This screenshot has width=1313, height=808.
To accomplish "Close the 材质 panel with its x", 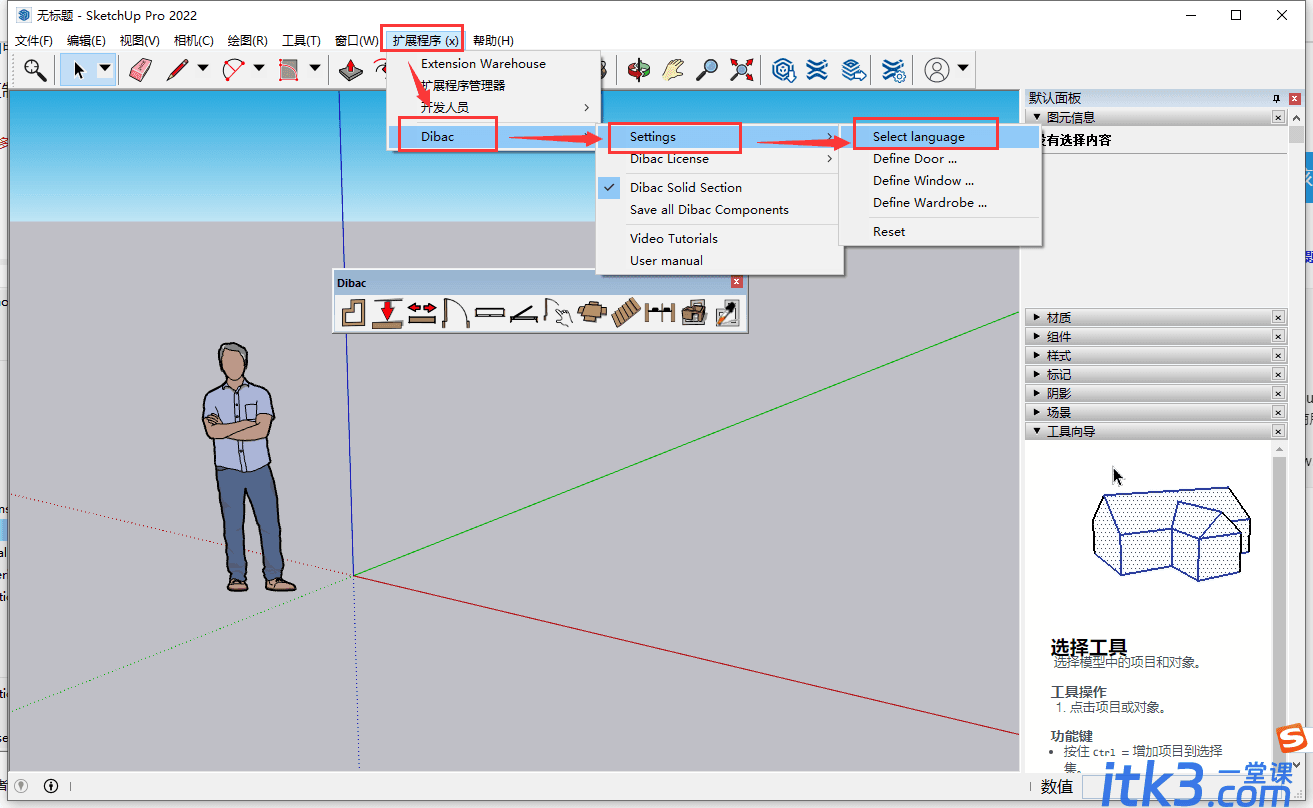I will pyautogui.click(x=1278, y=317).
